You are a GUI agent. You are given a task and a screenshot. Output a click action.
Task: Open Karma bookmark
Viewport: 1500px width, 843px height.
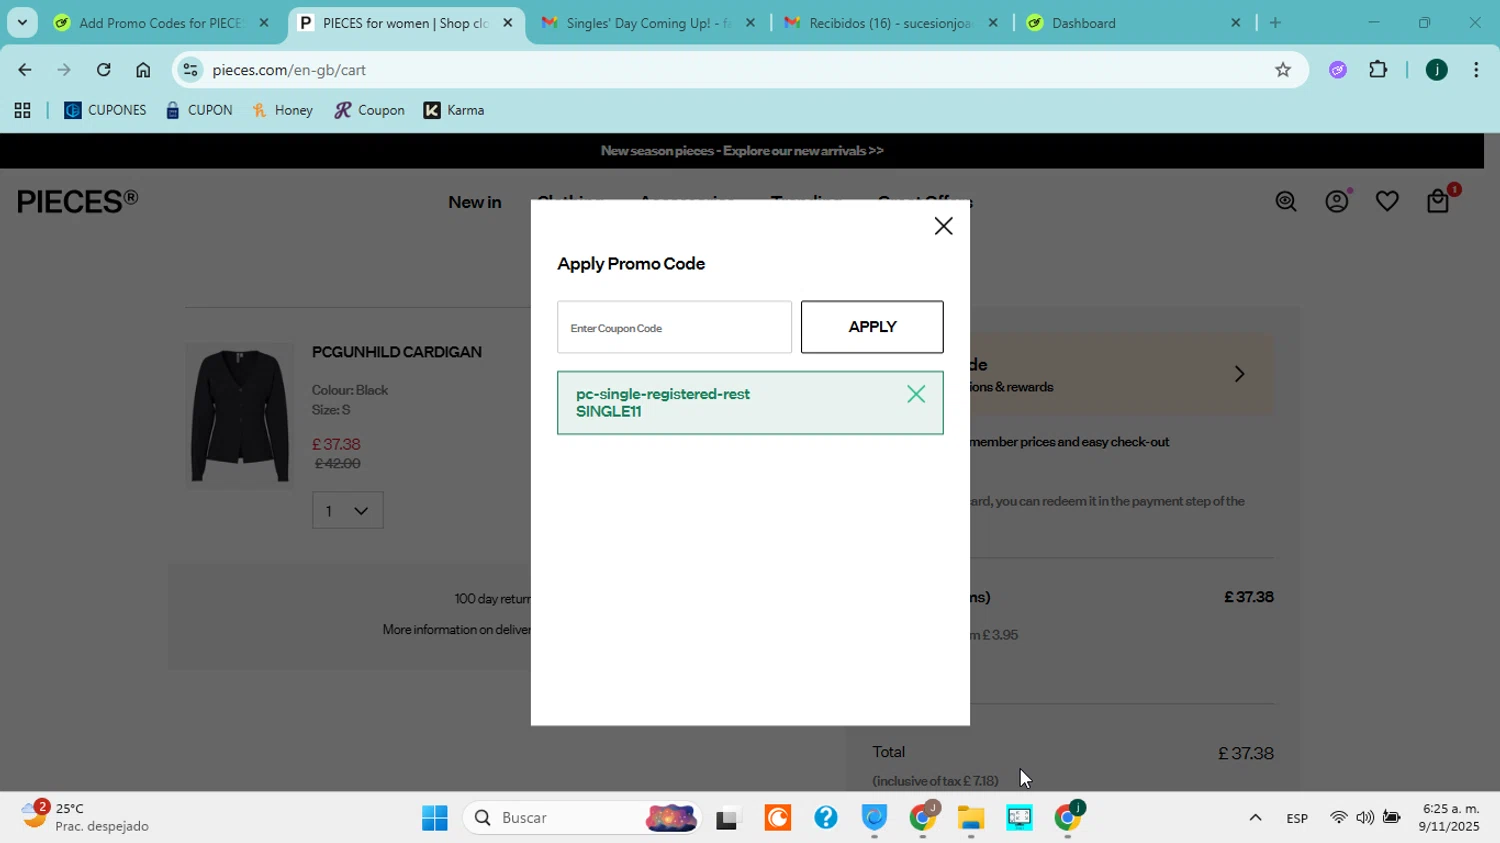point(454,111)
